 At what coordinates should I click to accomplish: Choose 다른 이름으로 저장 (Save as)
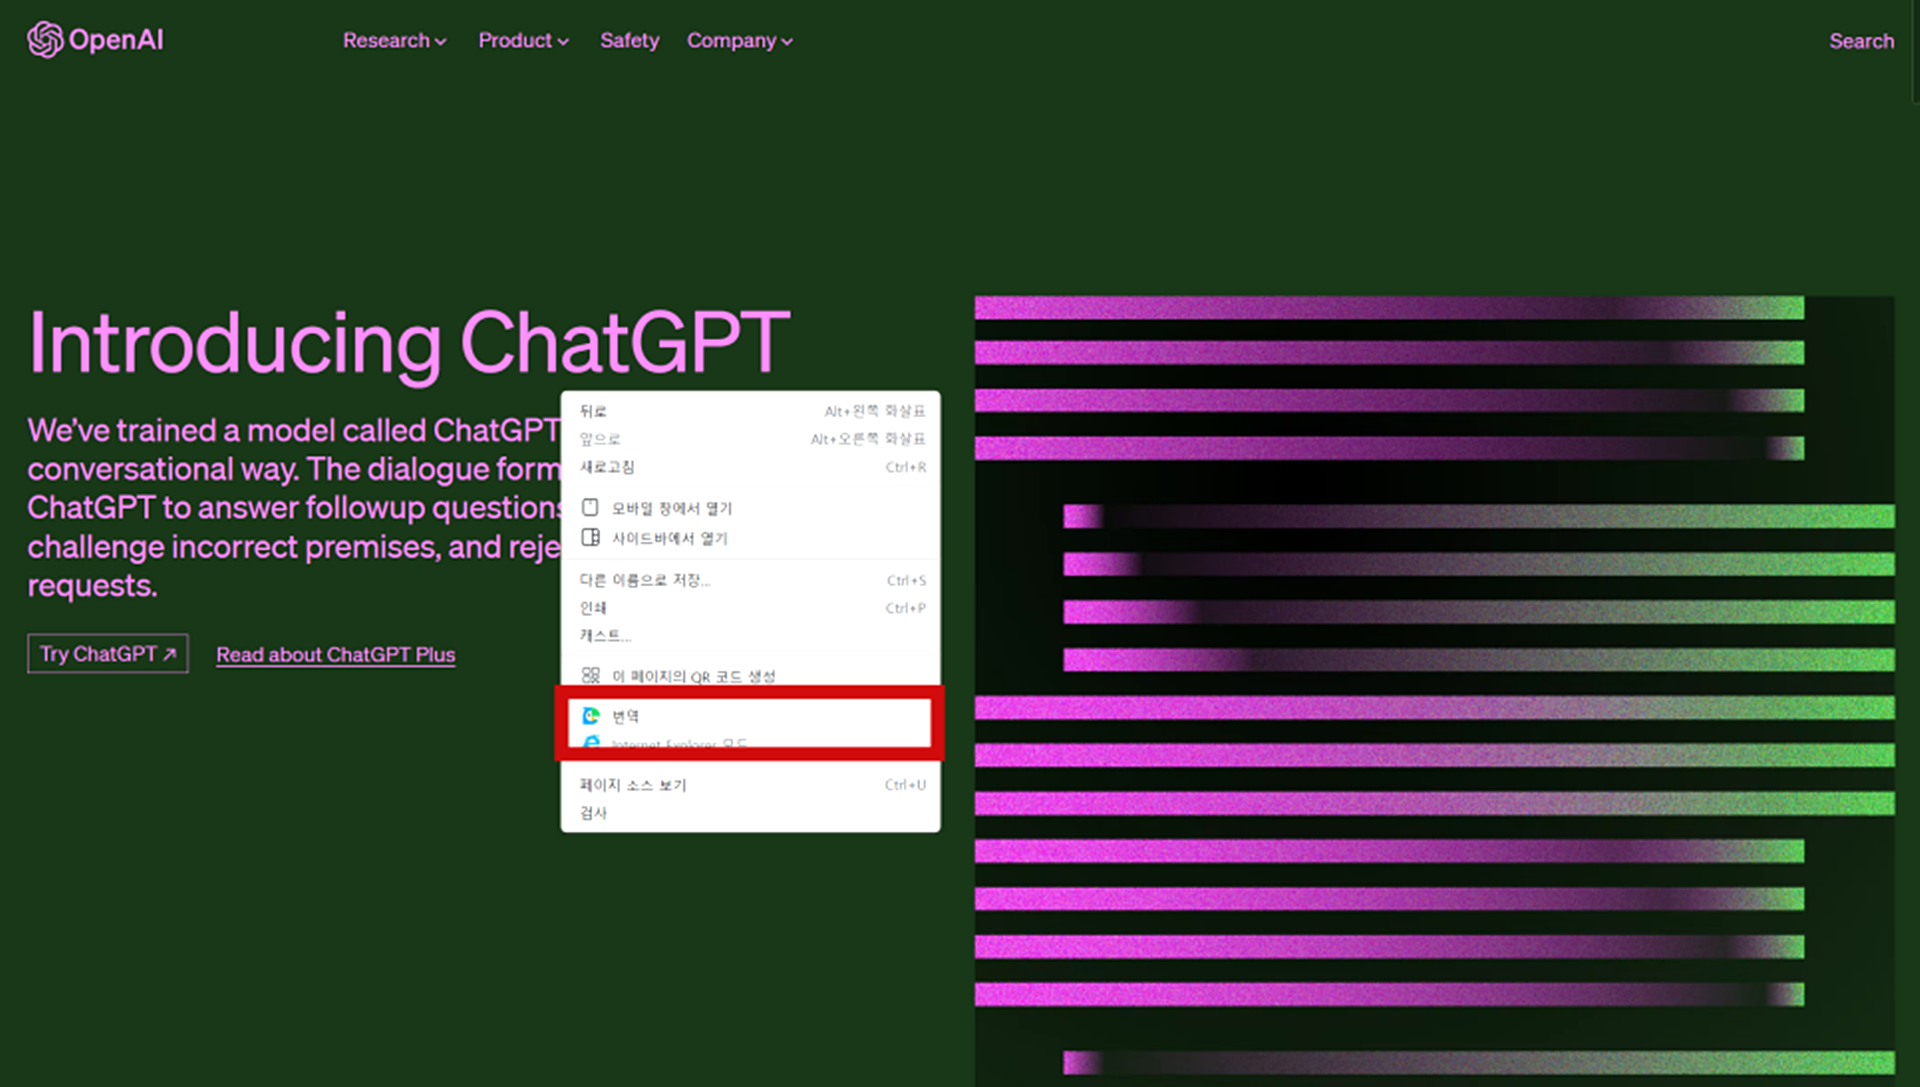(x=644, y=580)
